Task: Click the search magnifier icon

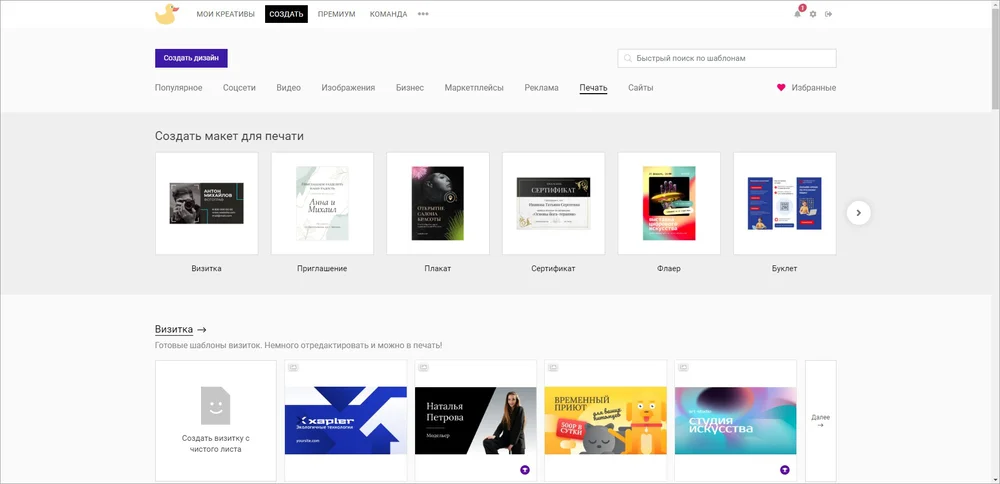Action: (628, 58)
